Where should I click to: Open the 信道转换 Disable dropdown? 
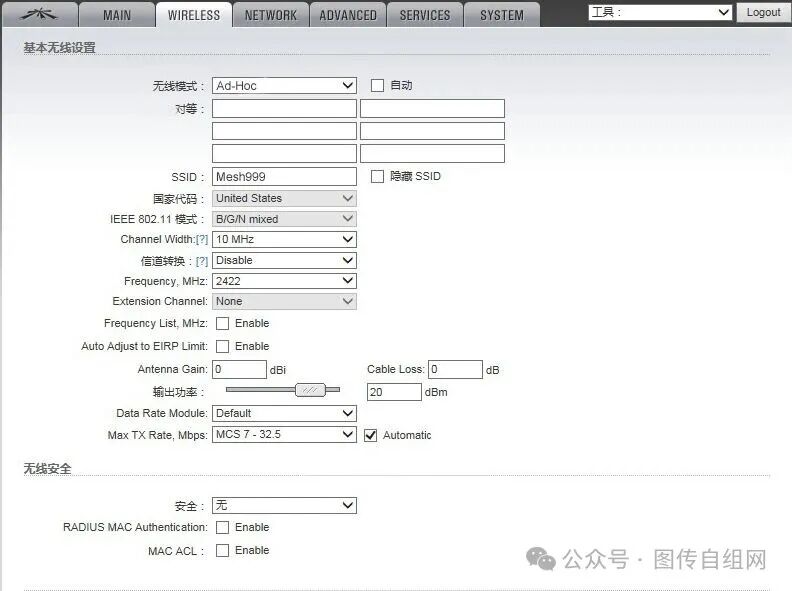pyautogui.click(x=284, y=260)
